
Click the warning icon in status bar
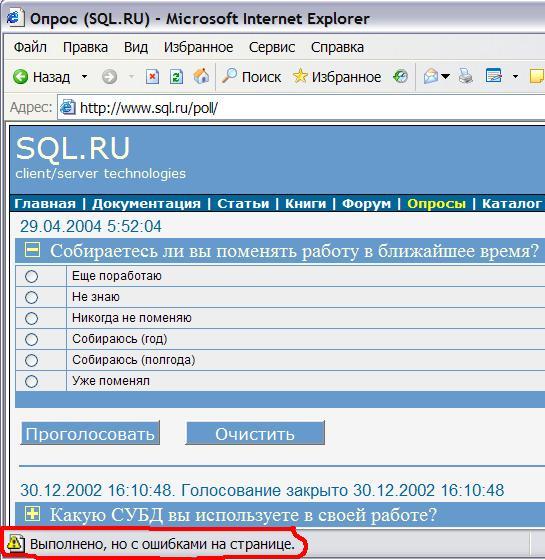click(15, 543)
